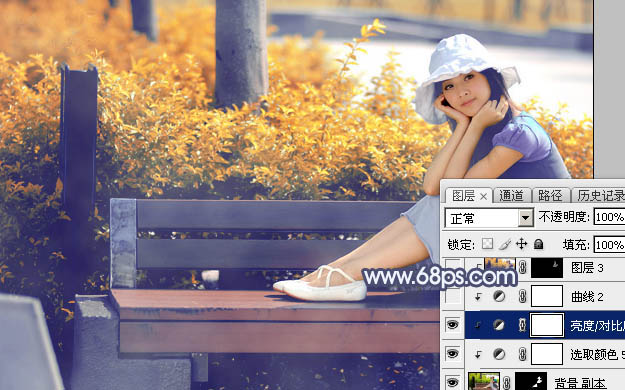Hide the 背景 副本 layer eye
This screenshot has width=625, height=390.
[x=452, y=382]
